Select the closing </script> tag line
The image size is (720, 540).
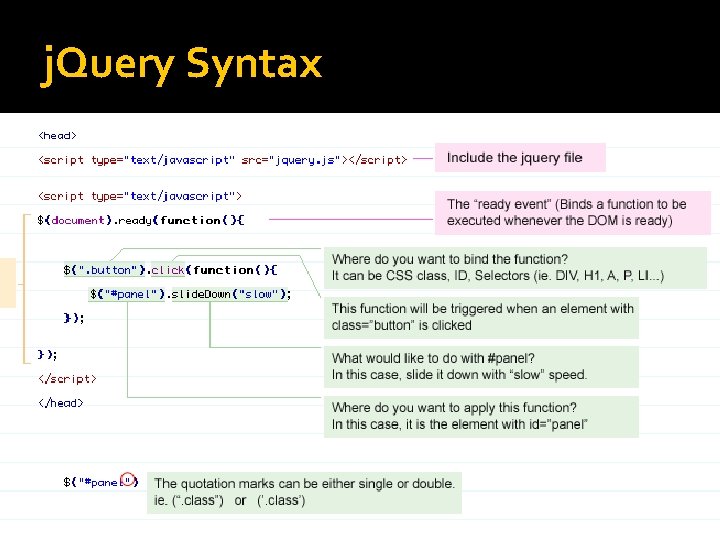pos(68,379)
